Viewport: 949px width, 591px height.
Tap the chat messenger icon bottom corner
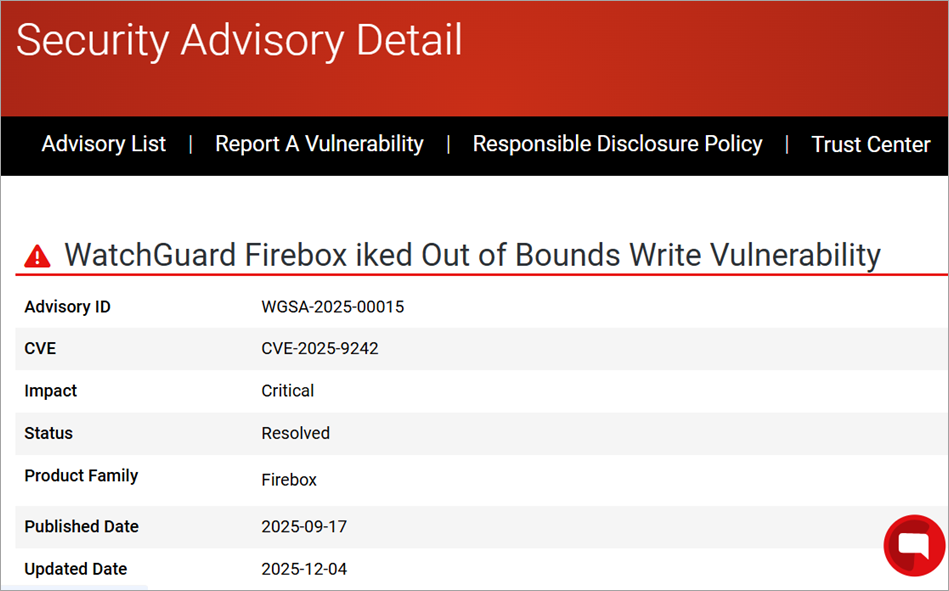pyautogui.click(x=913, y=546)
